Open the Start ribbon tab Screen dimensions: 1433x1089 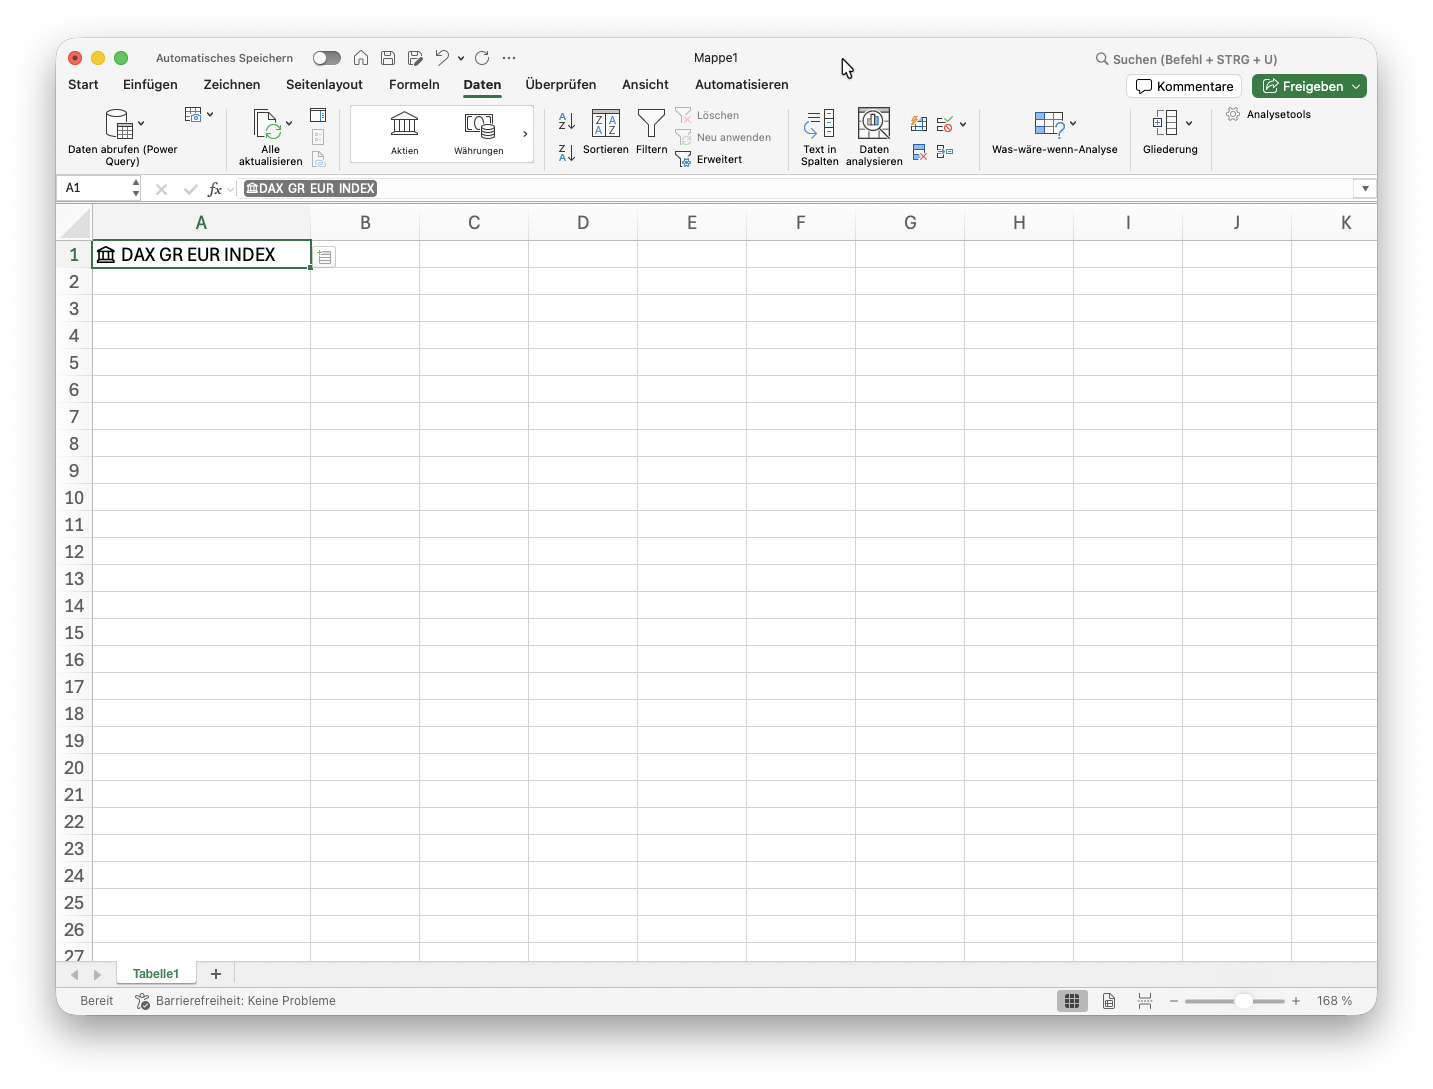tap(83, 85)
